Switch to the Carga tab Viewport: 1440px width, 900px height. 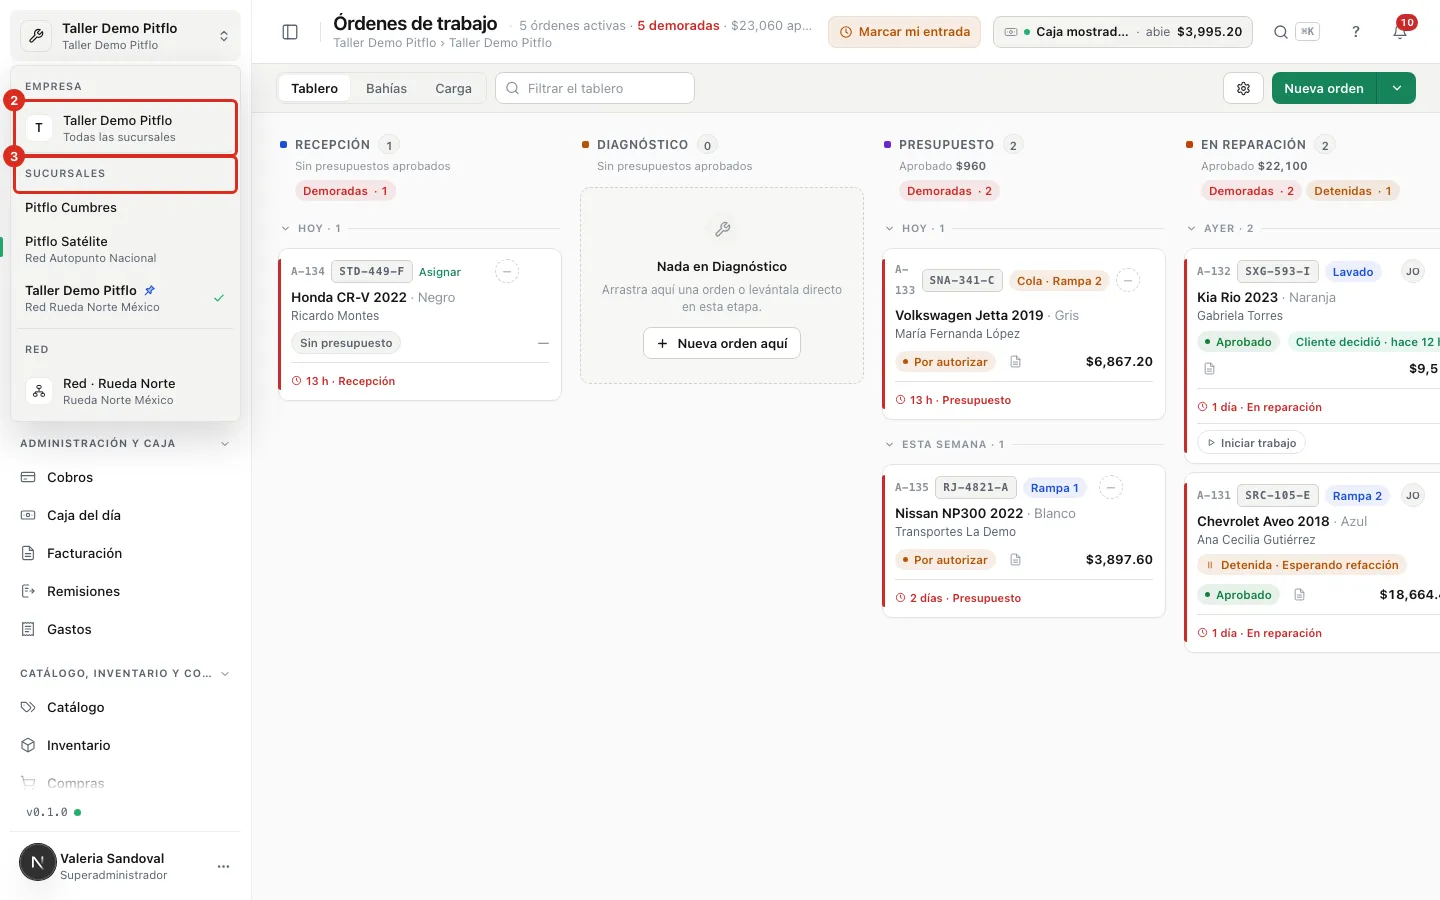click(453, 88)
